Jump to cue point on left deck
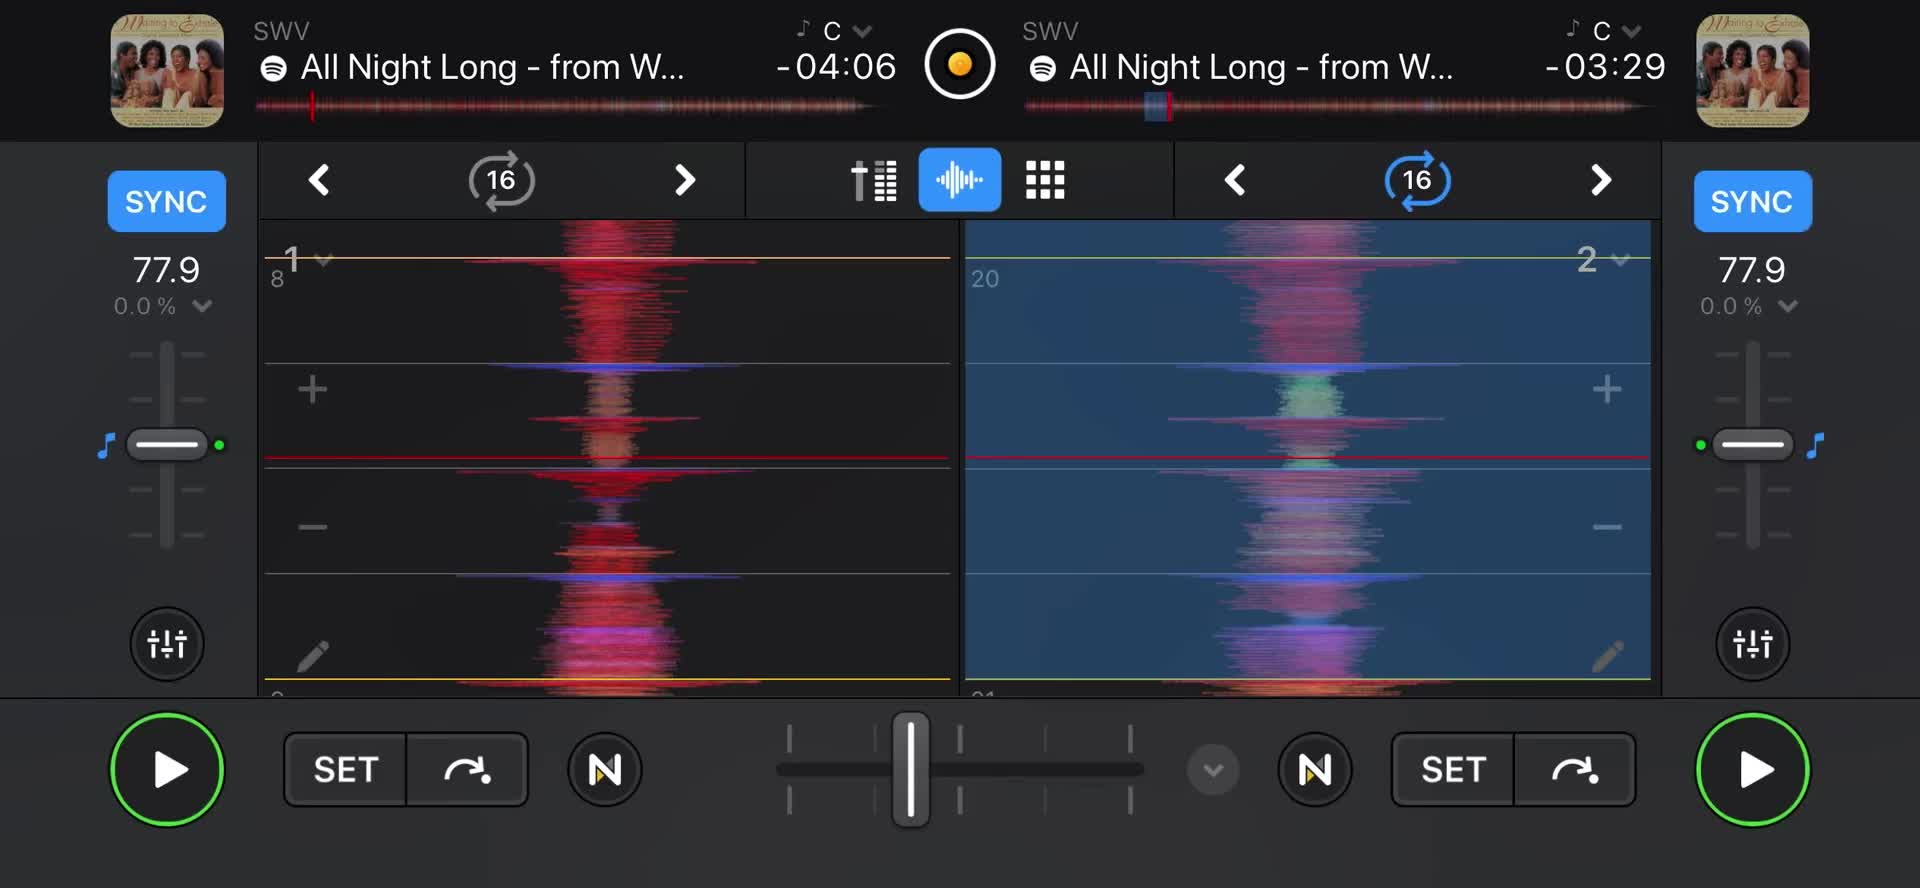 [467, 770]
